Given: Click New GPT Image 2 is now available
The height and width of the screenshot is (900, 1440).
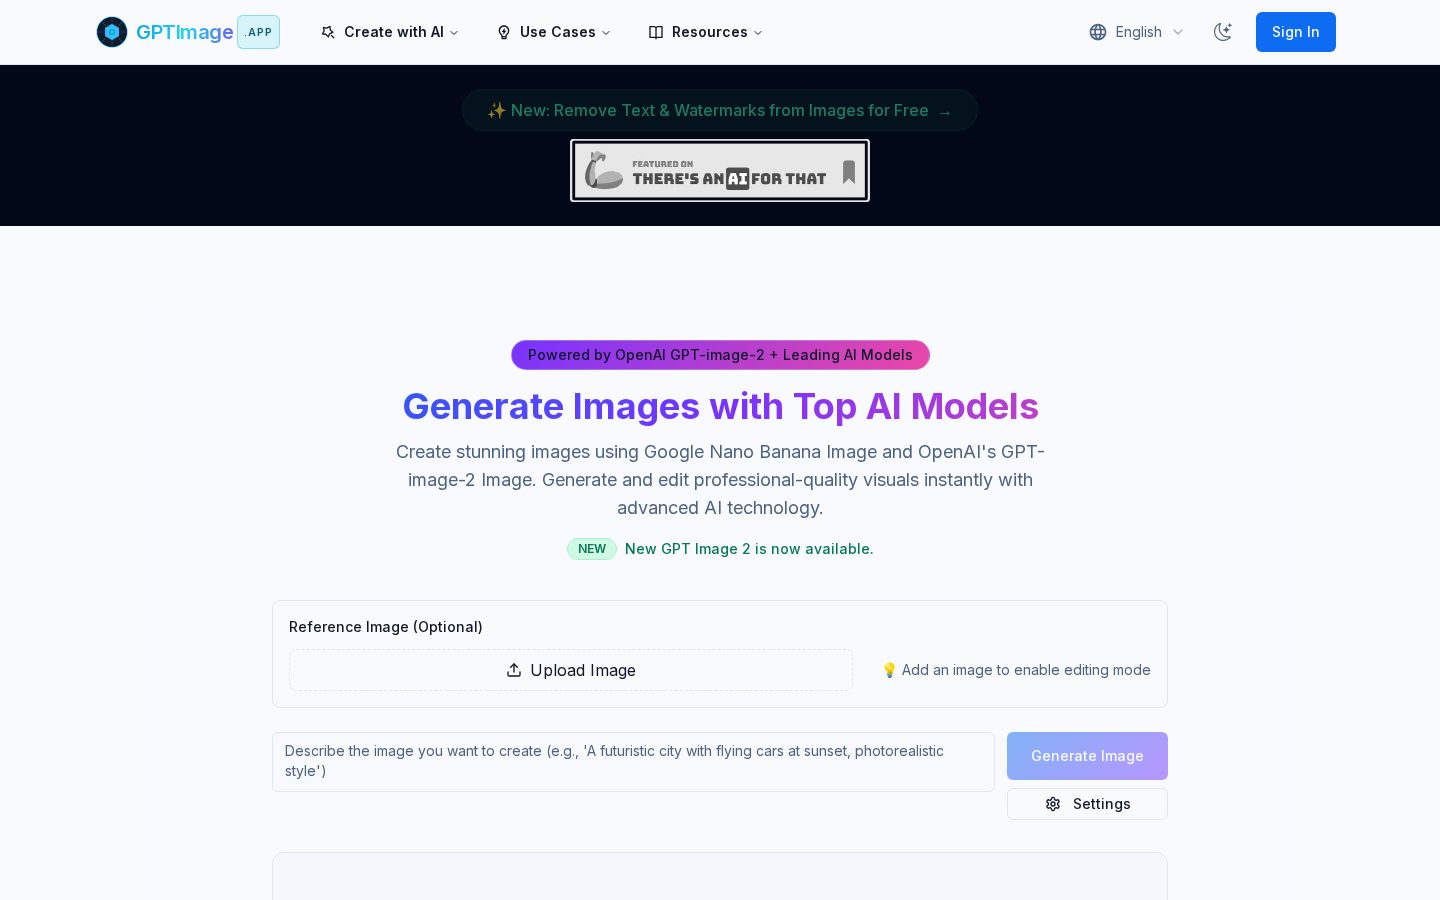Looking at the screenshot, I should click(749, 549).
